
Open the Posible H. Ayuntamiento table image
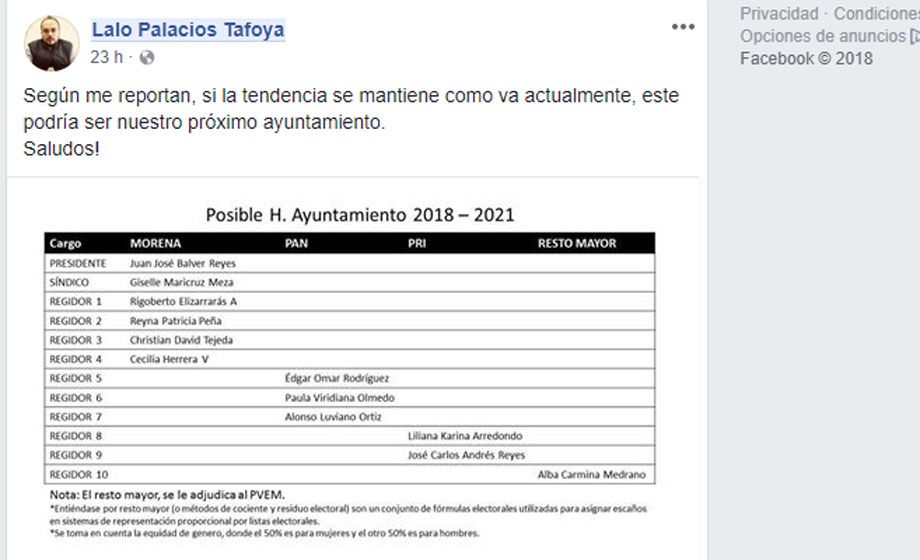pyautogui.click(x=350, y=370)
